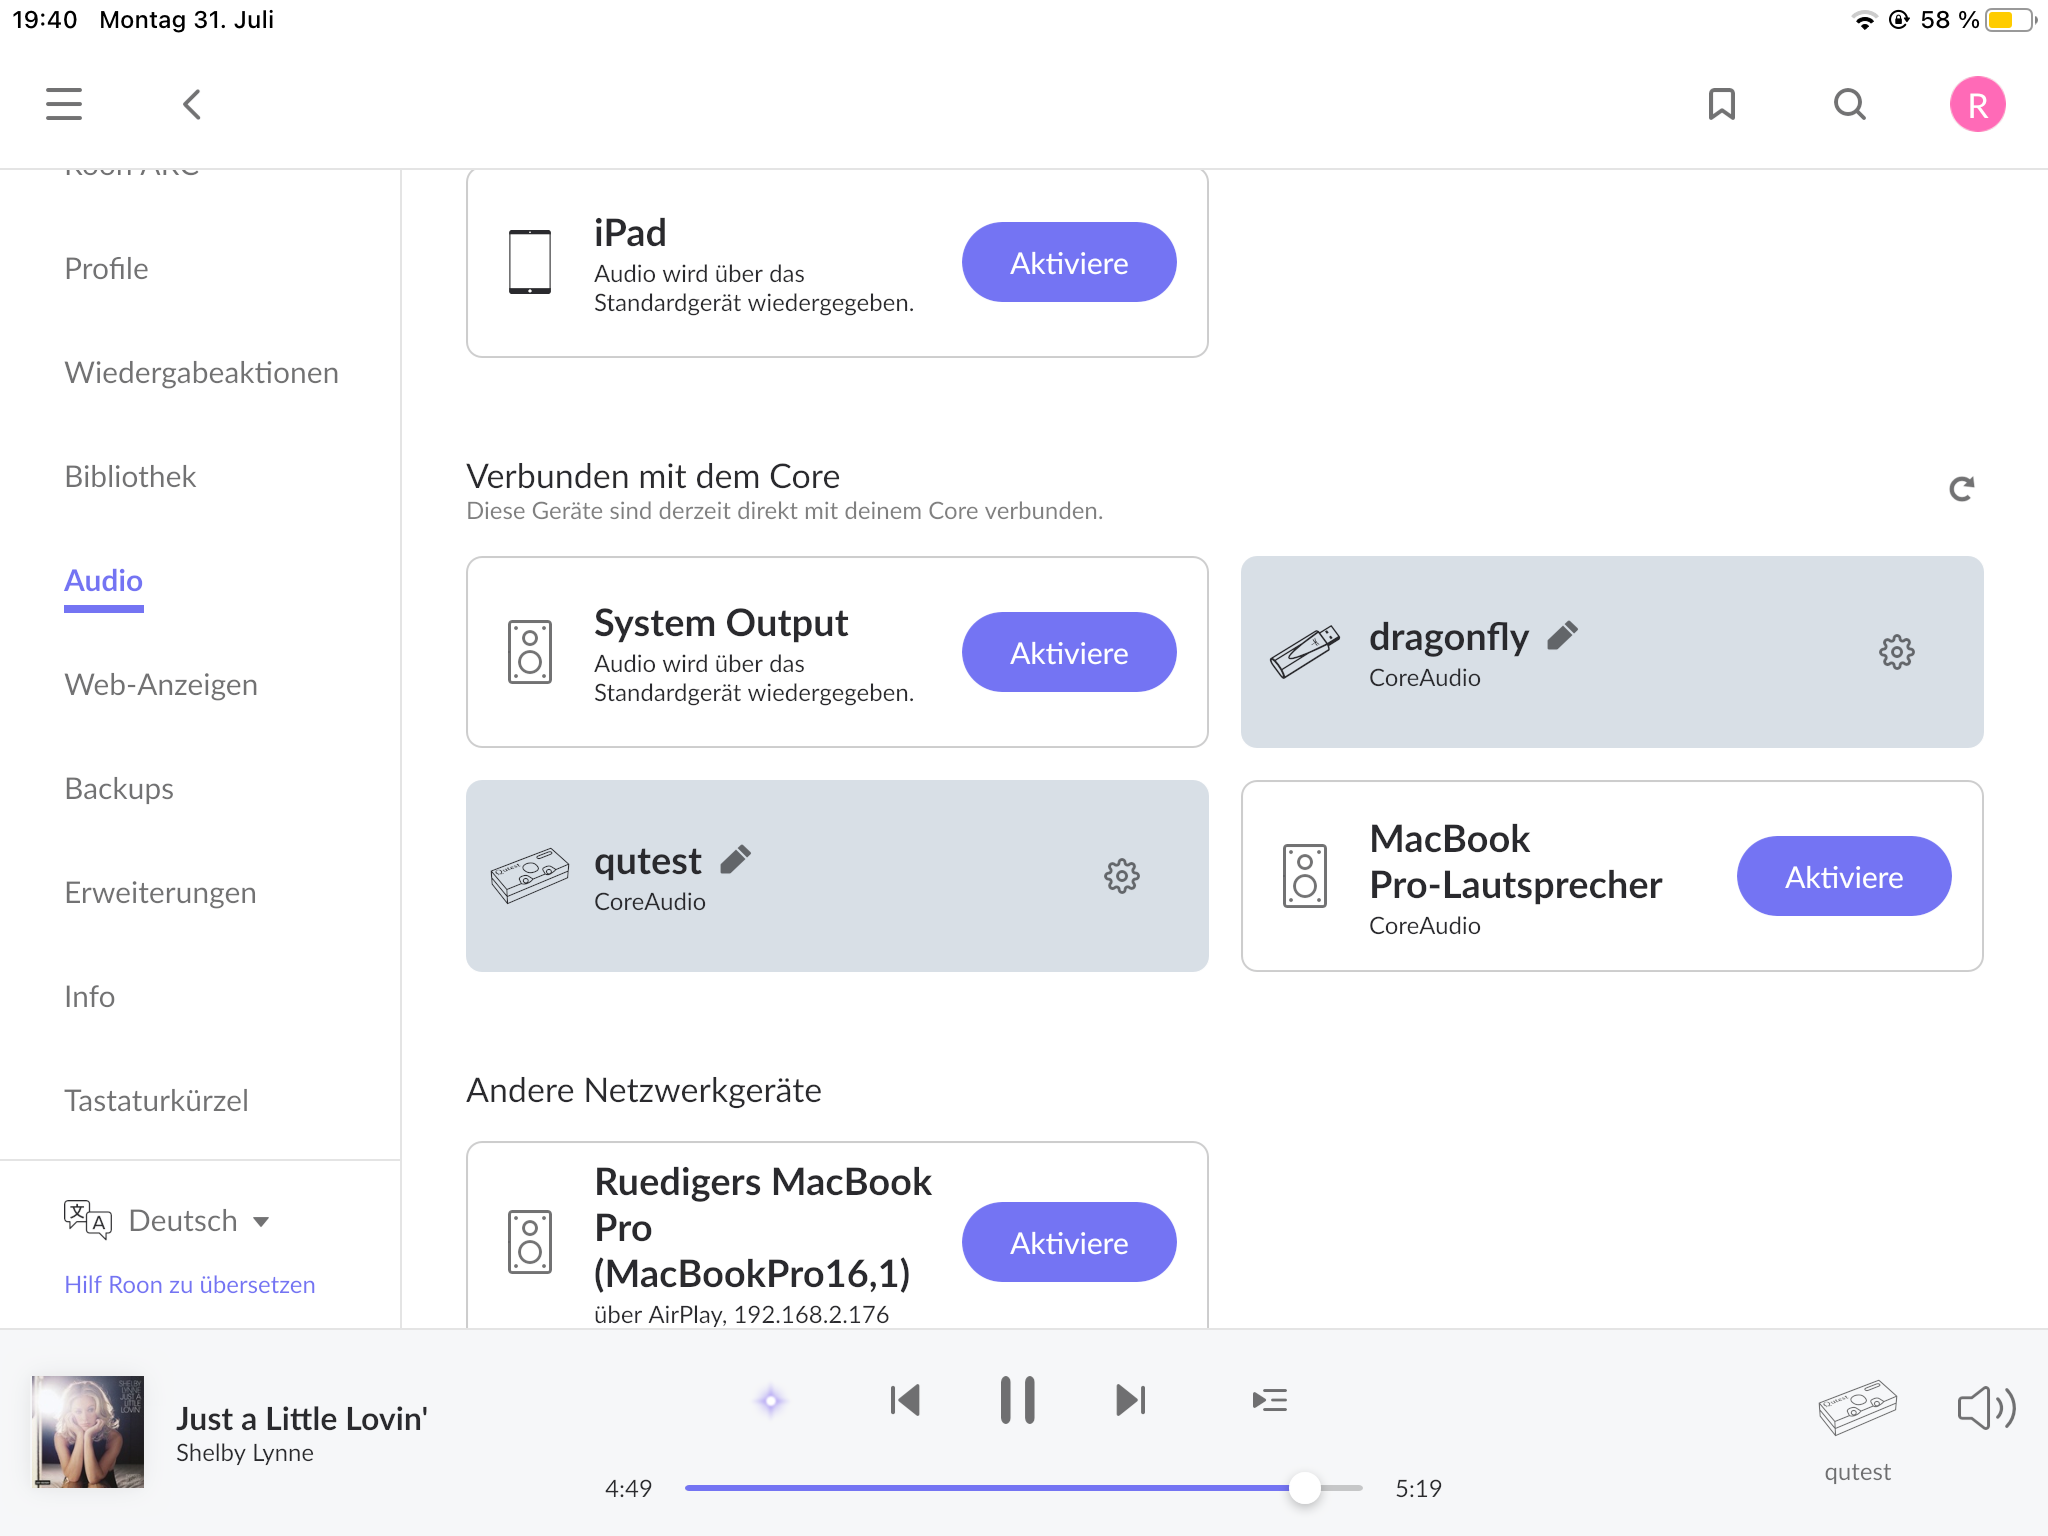The height and width of the screenshot is (1536, 2048).
Task: Open qutest device settings gear
Action: 1121,876
